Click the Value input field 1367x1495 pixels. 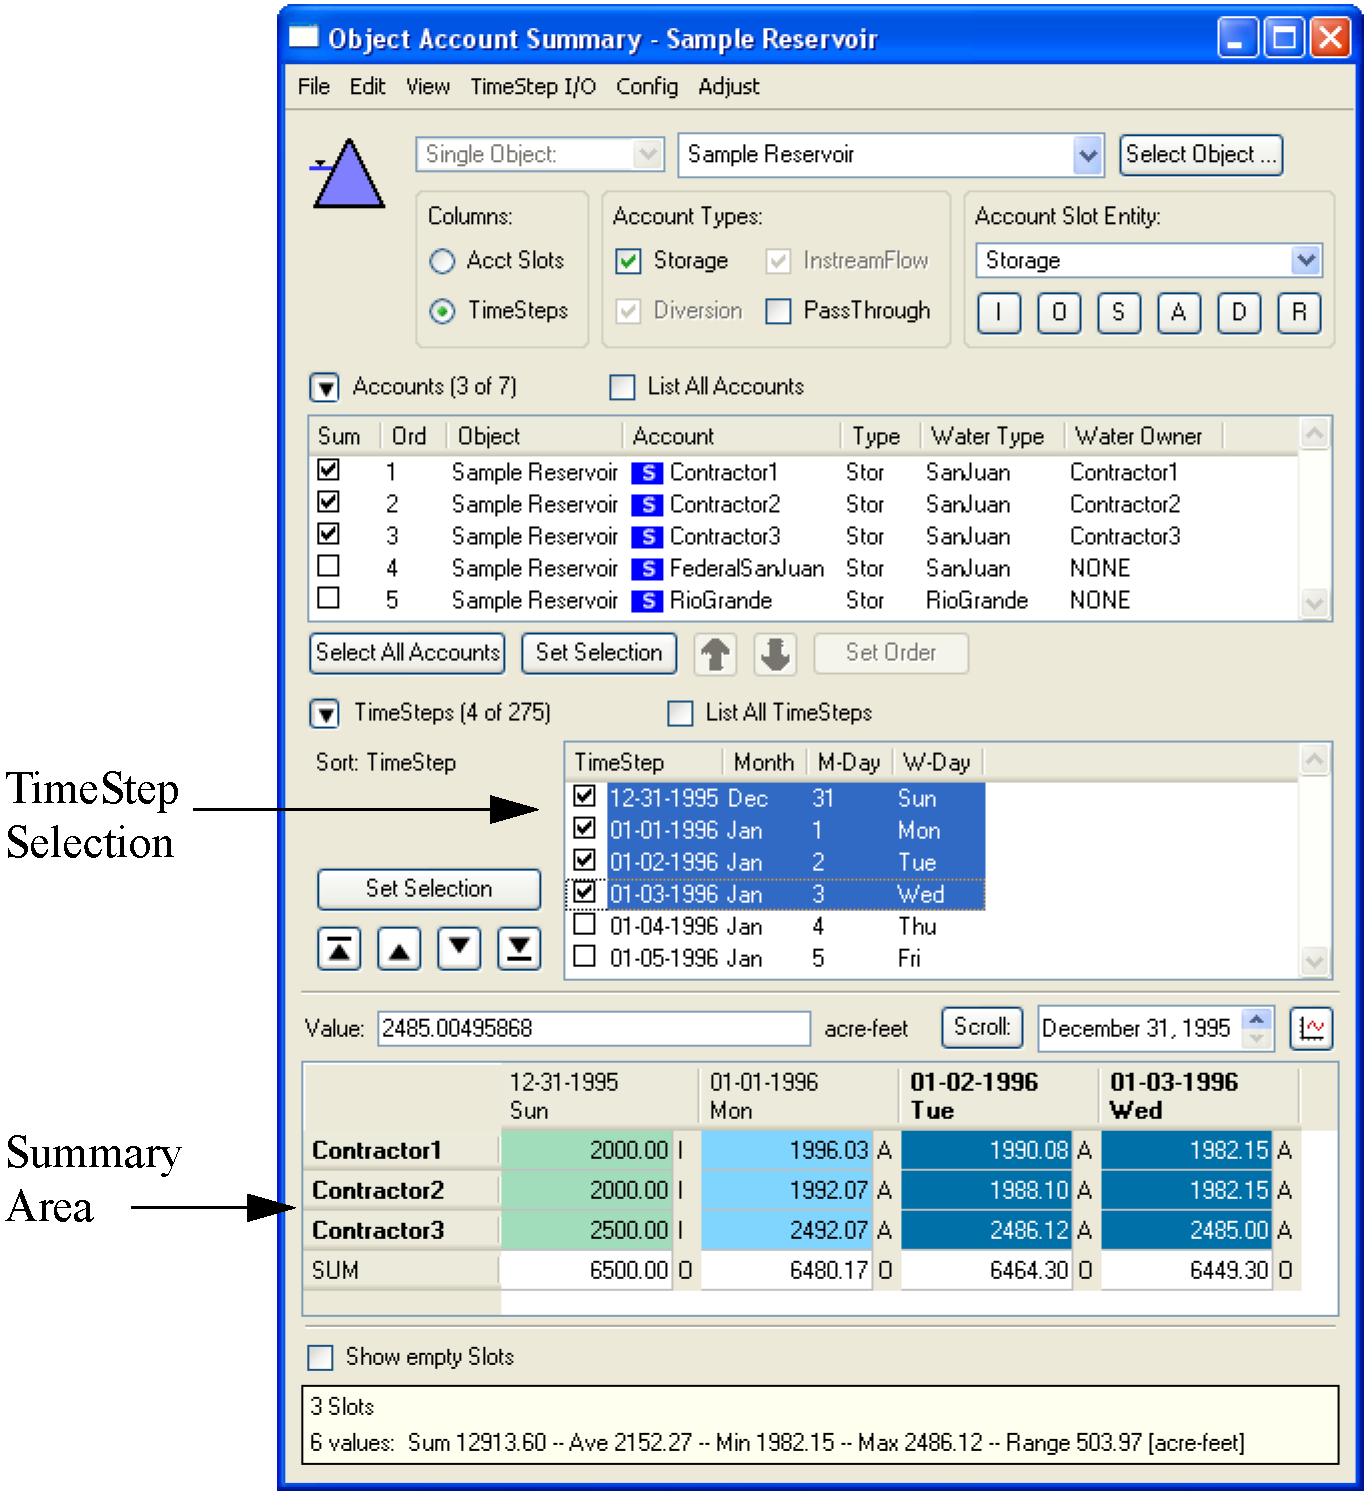pos(593,1028)
